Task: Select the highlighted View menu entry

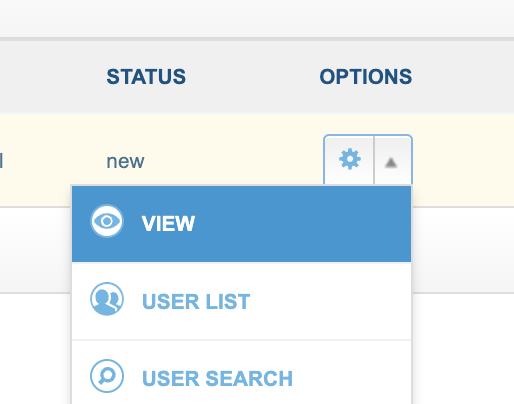Action: click(x=241, y=224)
